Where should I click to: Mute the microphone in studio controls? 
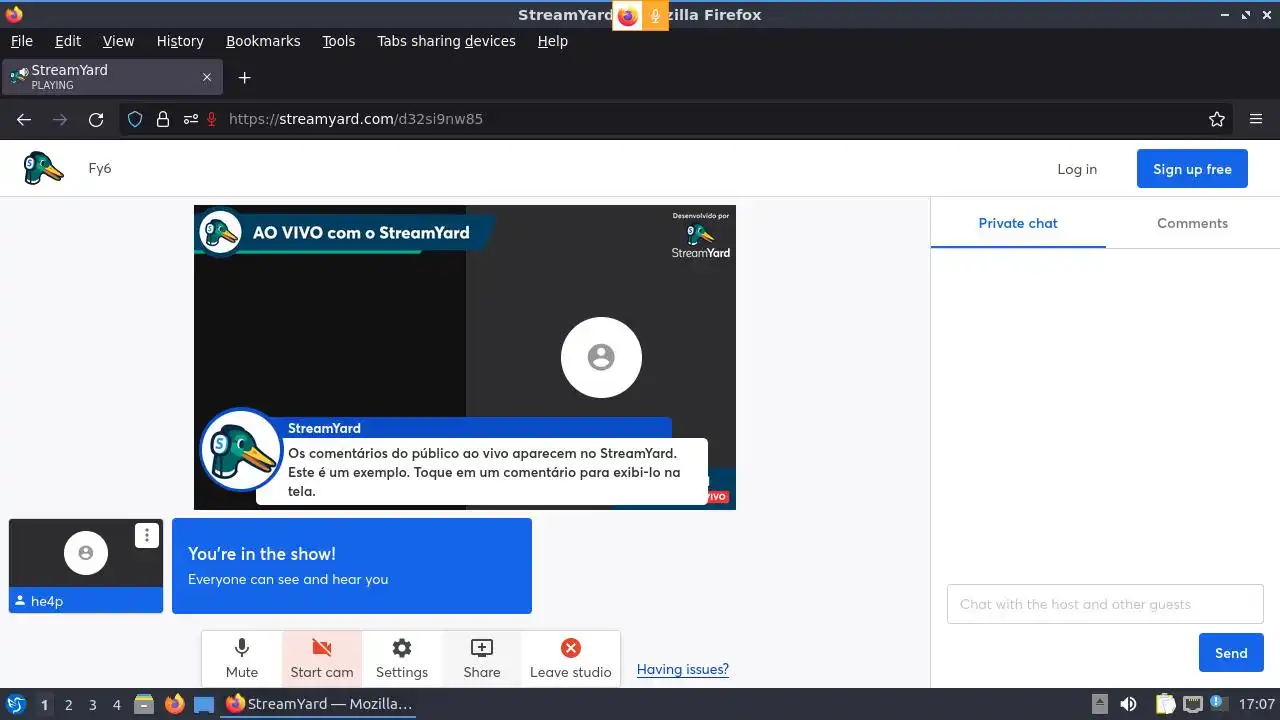click(242, 659)
